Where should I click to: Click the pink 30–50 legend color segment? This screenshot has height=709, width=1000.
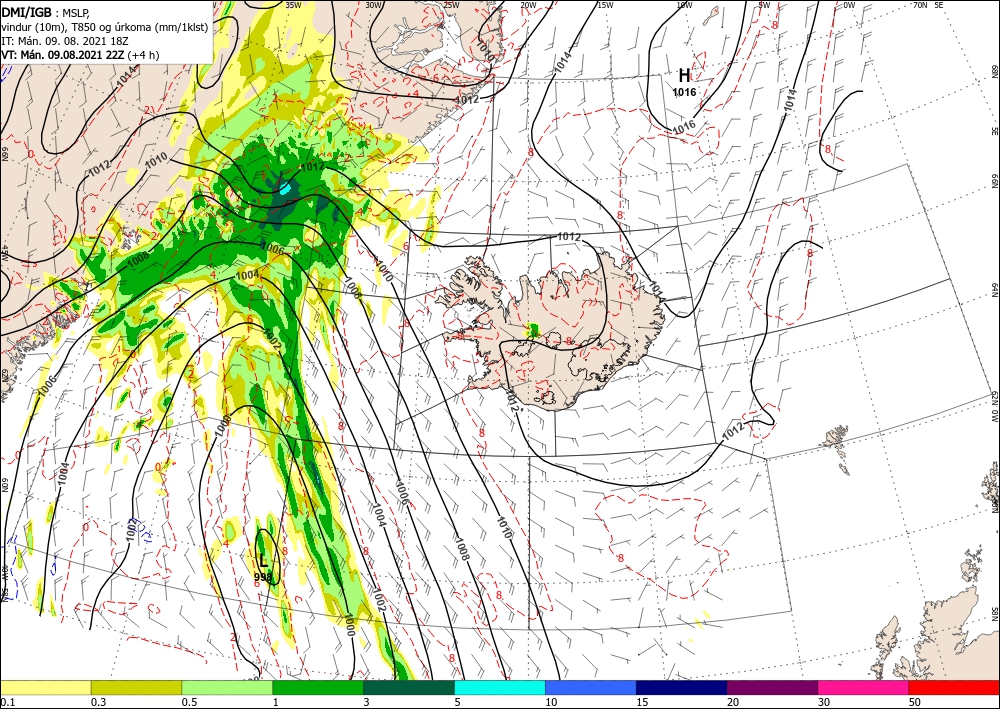click(864, 687)
